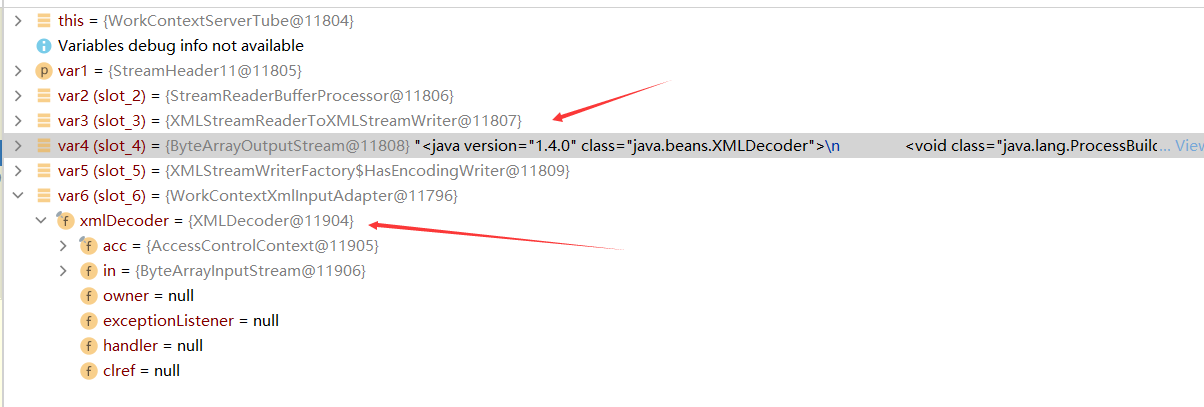This screenshot has width=1204, height=407.
Task: Click the info icon beside debug info message
Action: coord(43,45)
